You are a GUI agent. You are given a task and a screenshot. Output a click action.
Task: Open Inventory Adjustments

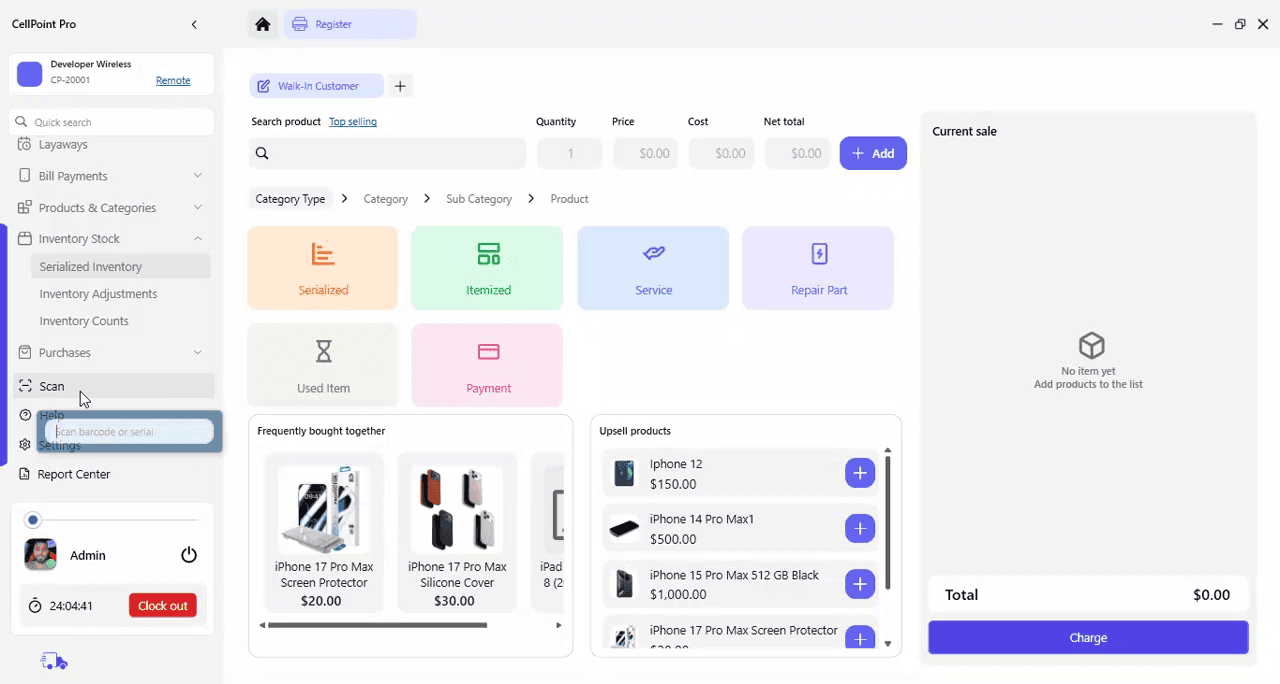click(98, 294)
